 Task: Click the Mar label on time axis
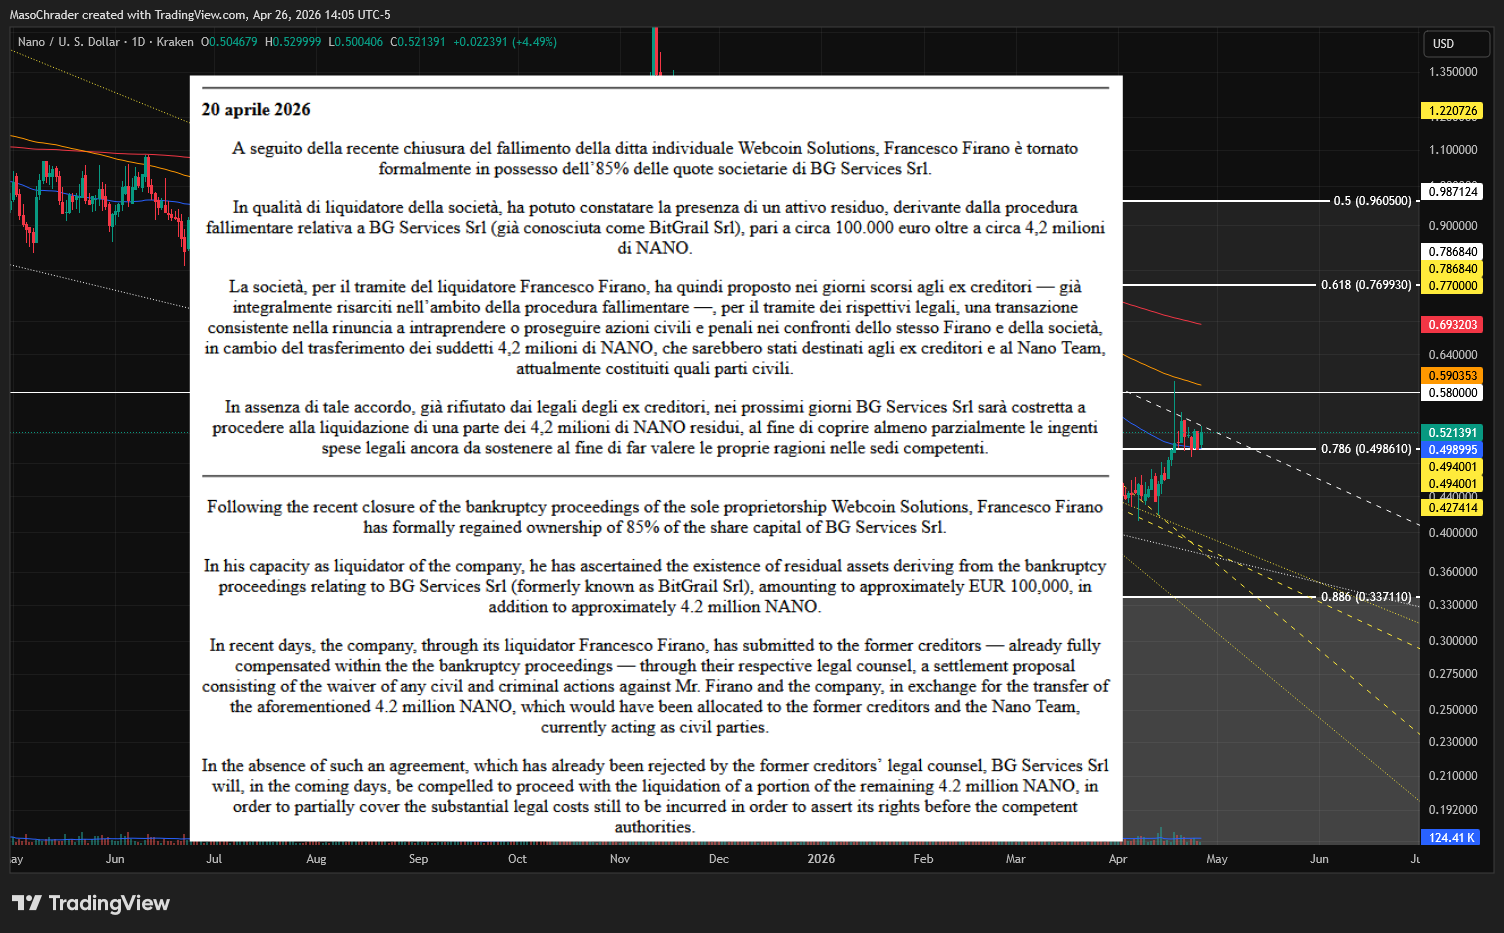pyautogui.click(x=1015, y=859)
